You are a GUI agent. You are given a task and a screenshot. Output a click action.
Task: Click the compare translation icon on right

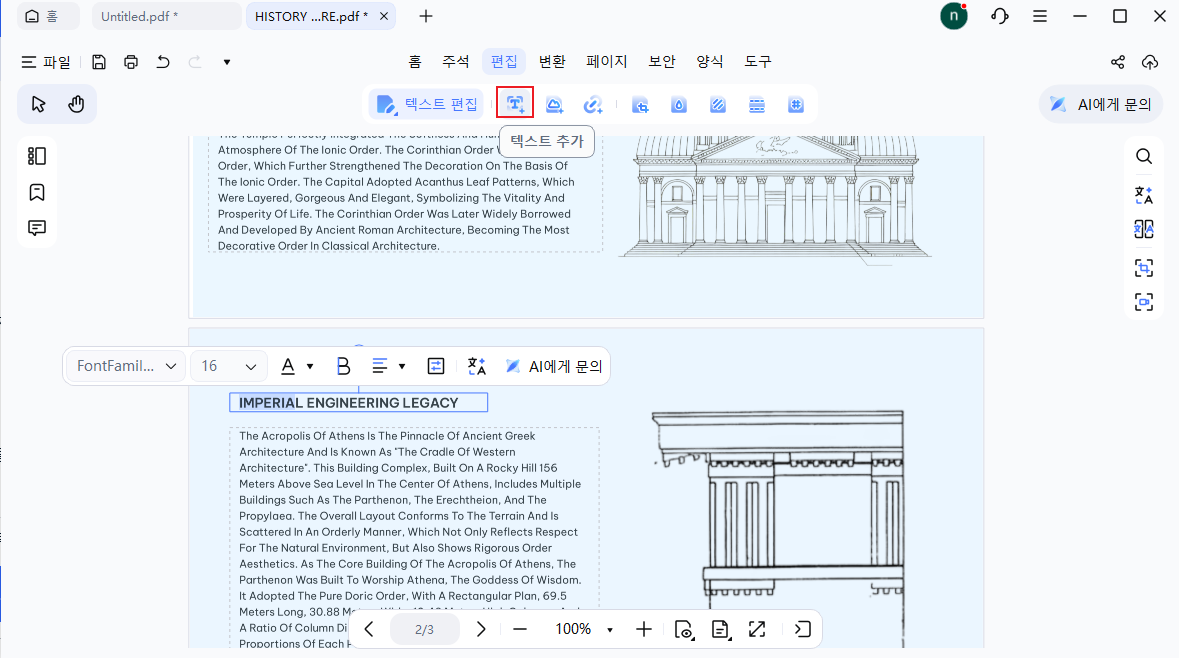1144,229
